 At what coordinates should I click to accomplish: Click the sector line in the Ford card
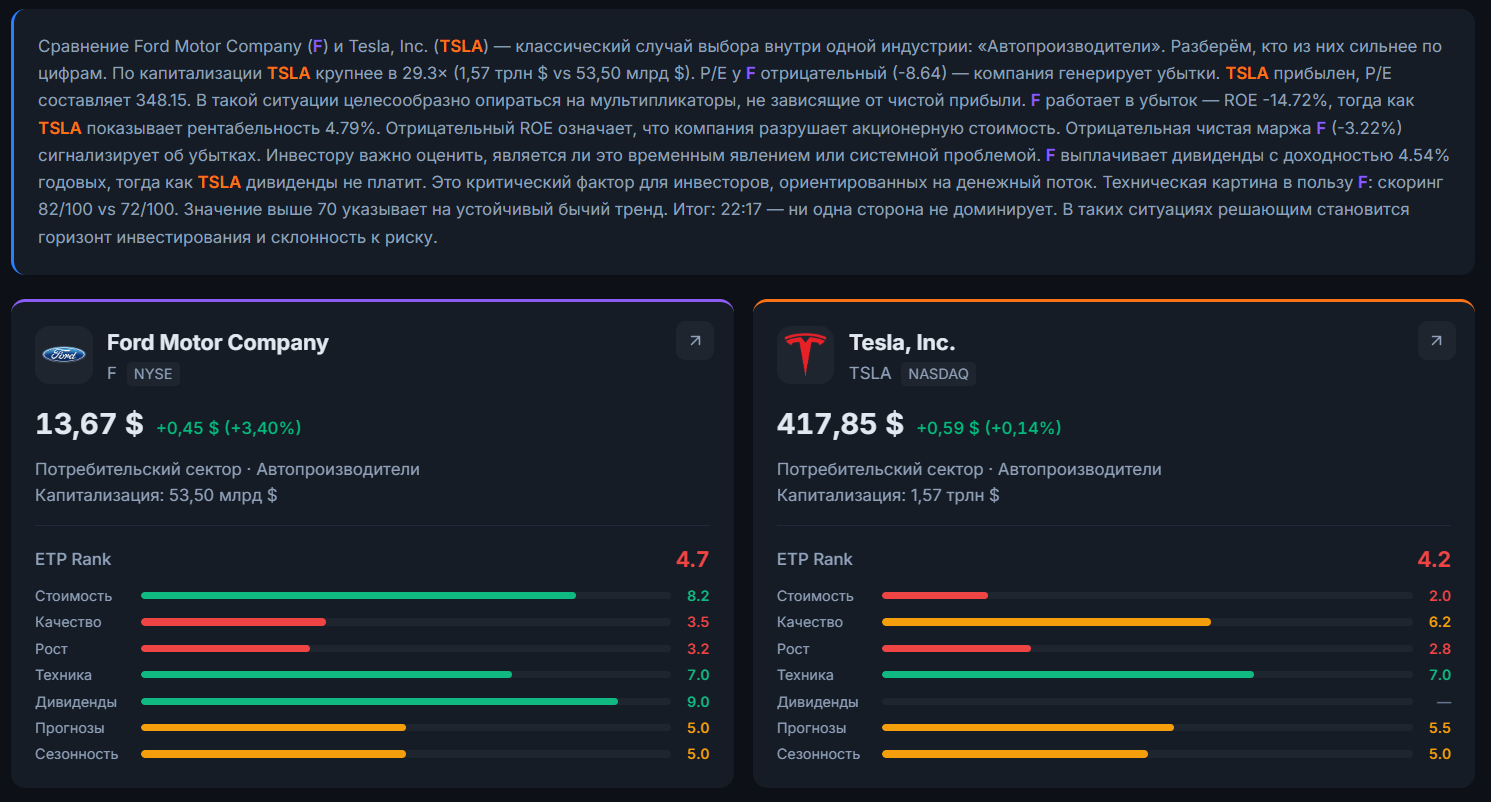[x=228, y=469]
